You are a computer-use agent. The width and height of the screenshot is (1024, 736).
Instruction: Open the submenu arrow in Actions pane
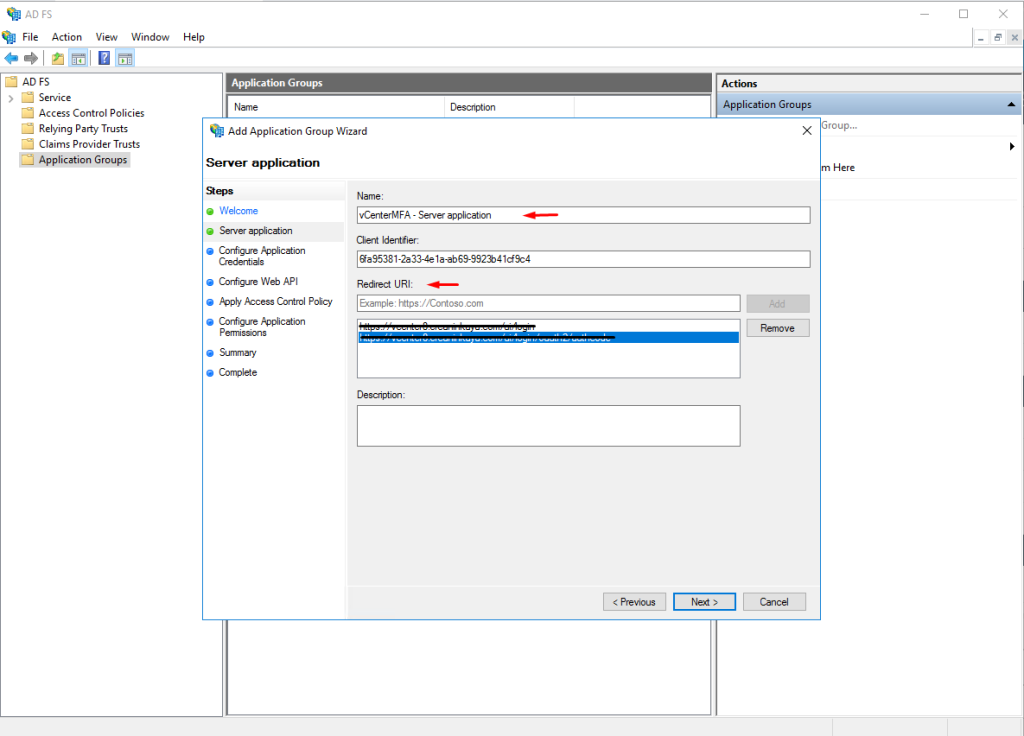click(x=1012, y=147)
